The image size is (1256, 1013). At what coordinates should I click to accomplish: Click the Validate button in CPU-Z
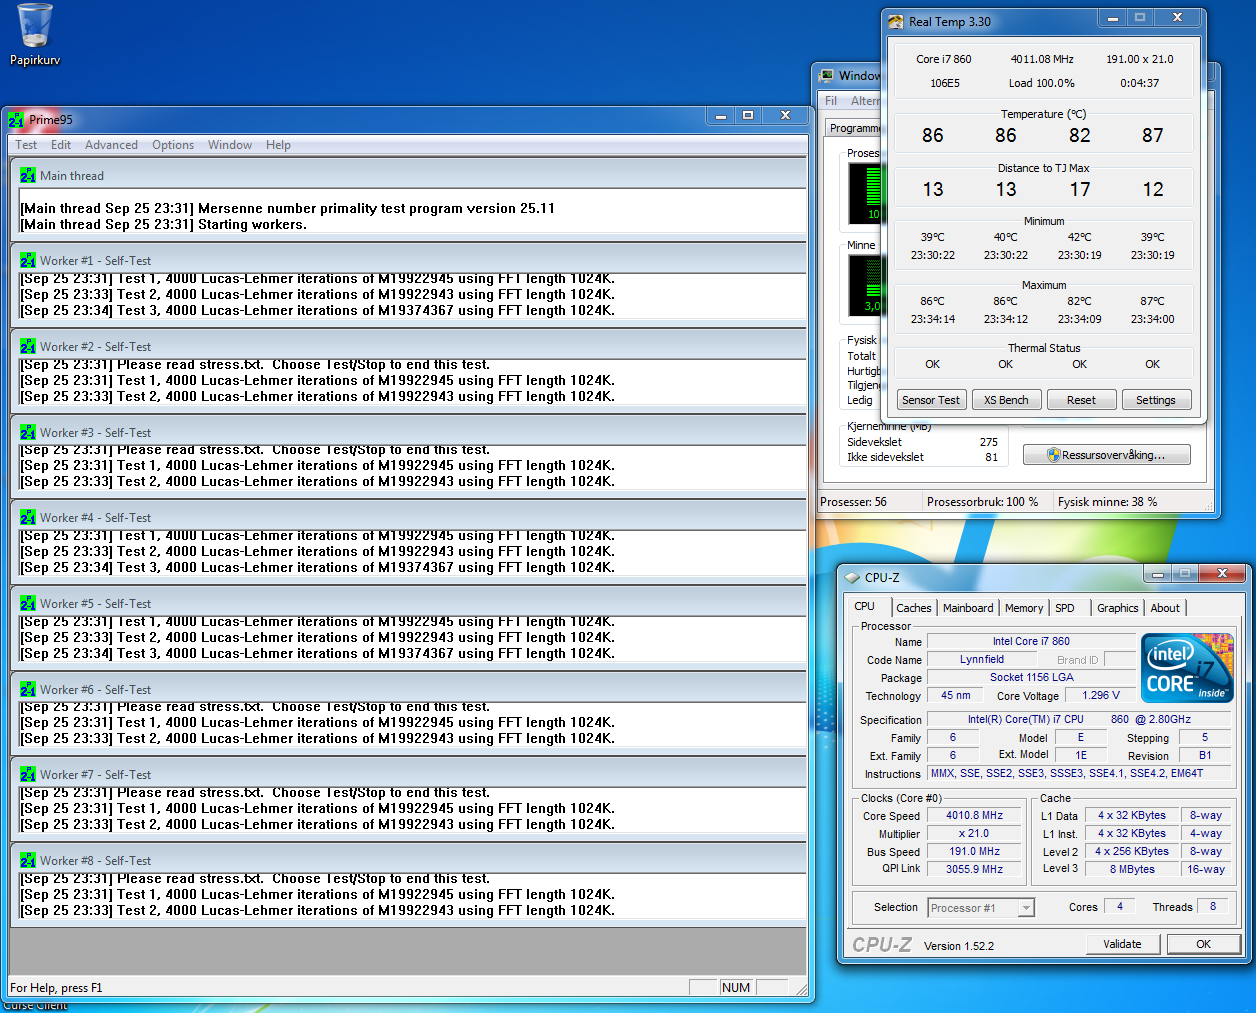[1122, 944]
